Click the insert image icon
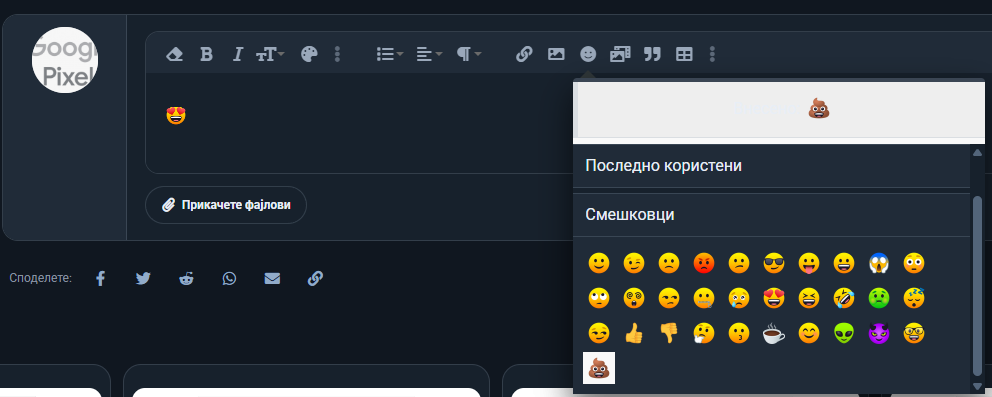 [x=556, y=54]
